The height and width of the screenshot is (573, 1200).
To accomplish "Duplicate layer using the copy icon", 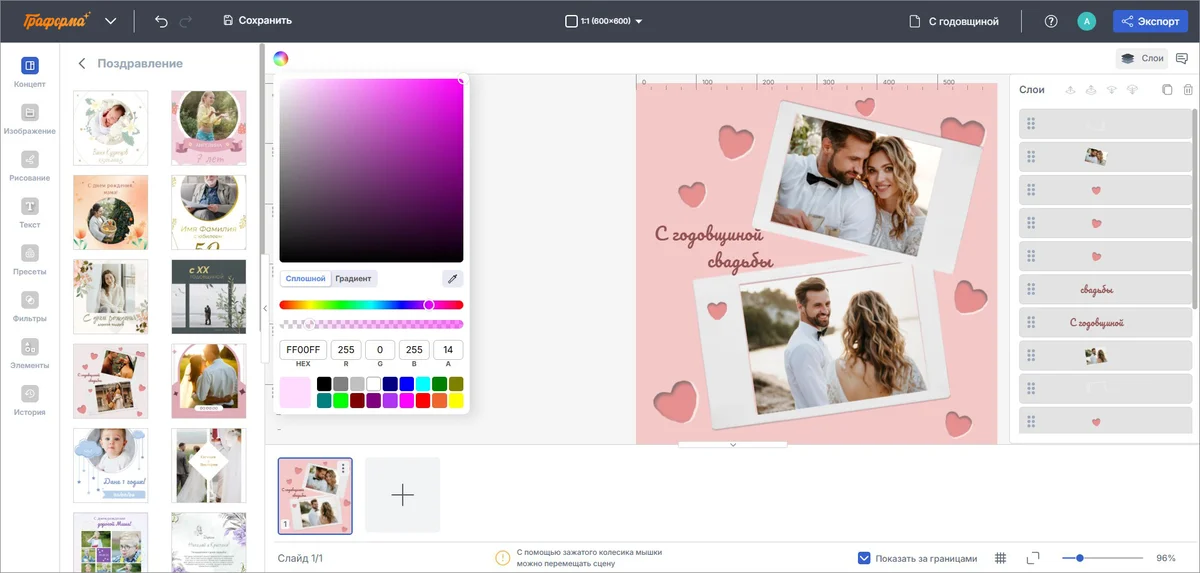I will point(1167,90).
